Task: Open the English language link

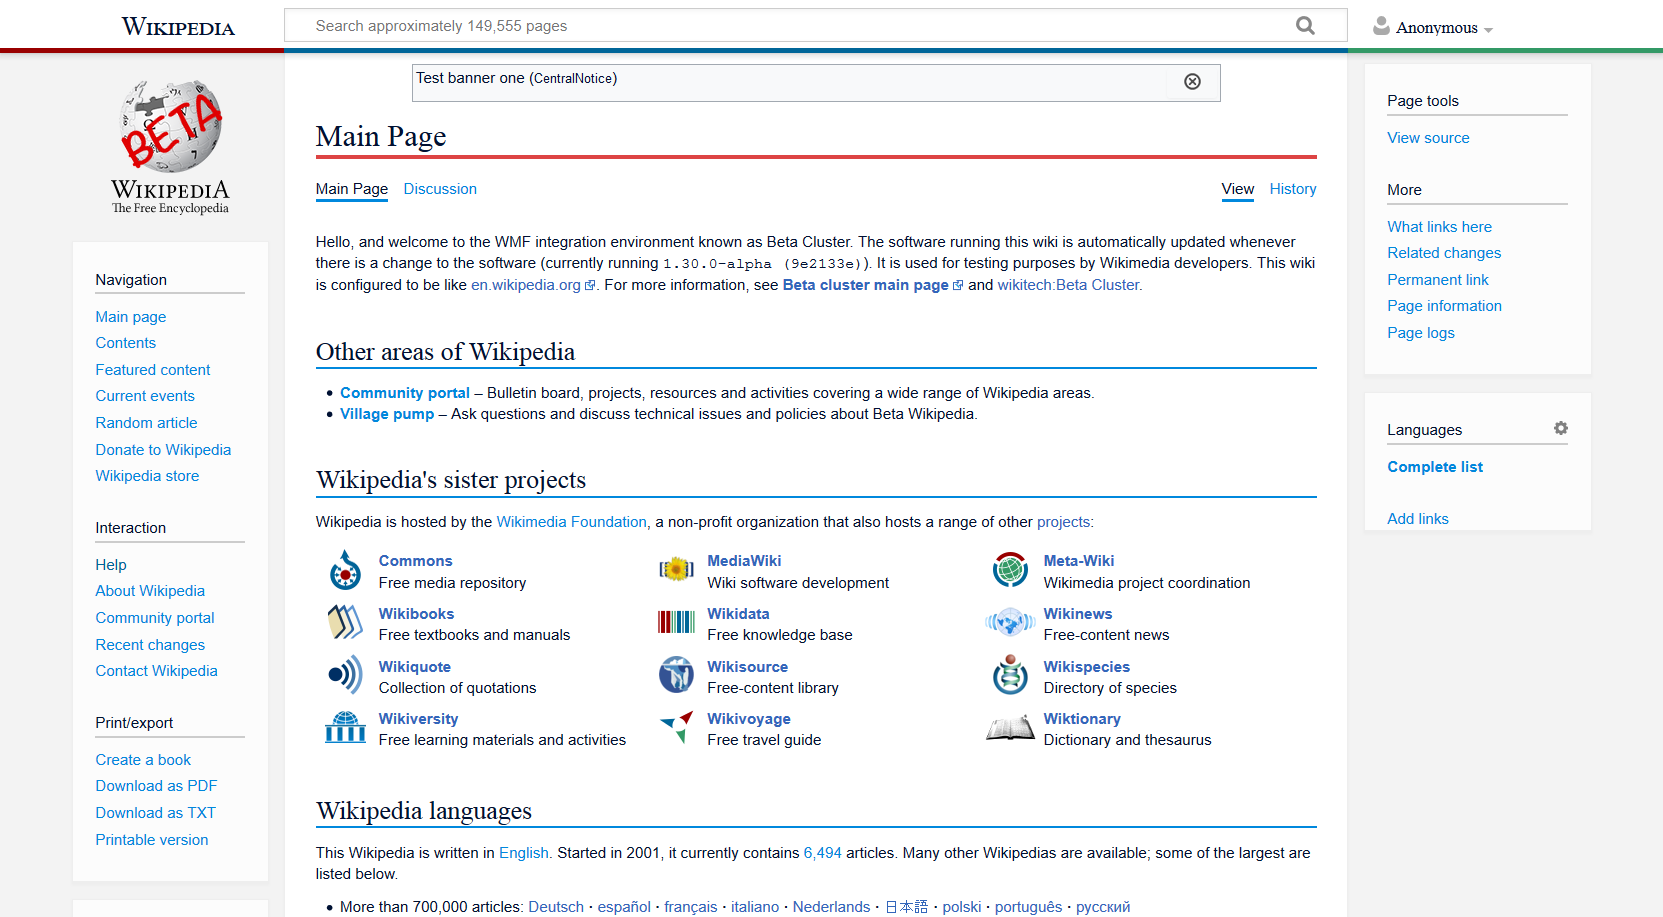Action: point(524,853)
